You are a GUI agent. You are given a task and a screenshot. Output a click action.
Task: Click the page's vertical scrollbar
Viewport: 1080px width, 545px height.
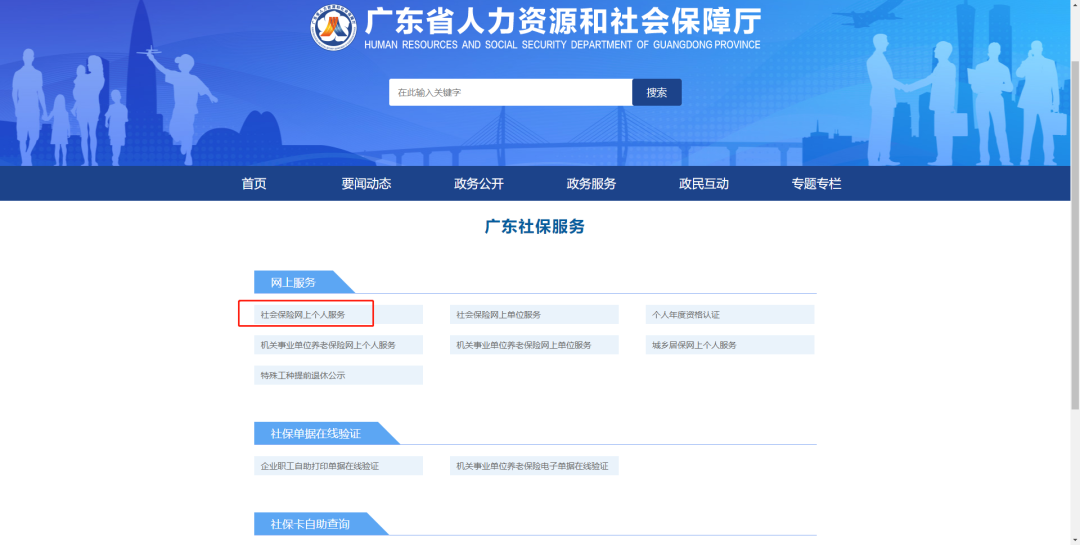pos(1075,230)
